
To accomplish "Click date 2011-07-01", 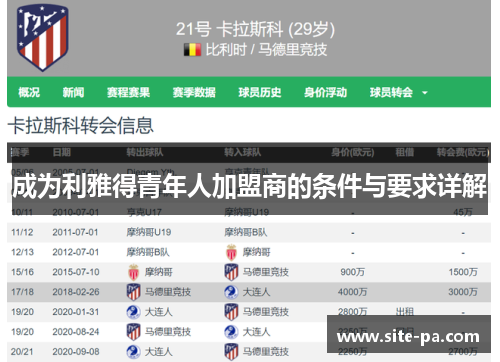I will 75,232.
